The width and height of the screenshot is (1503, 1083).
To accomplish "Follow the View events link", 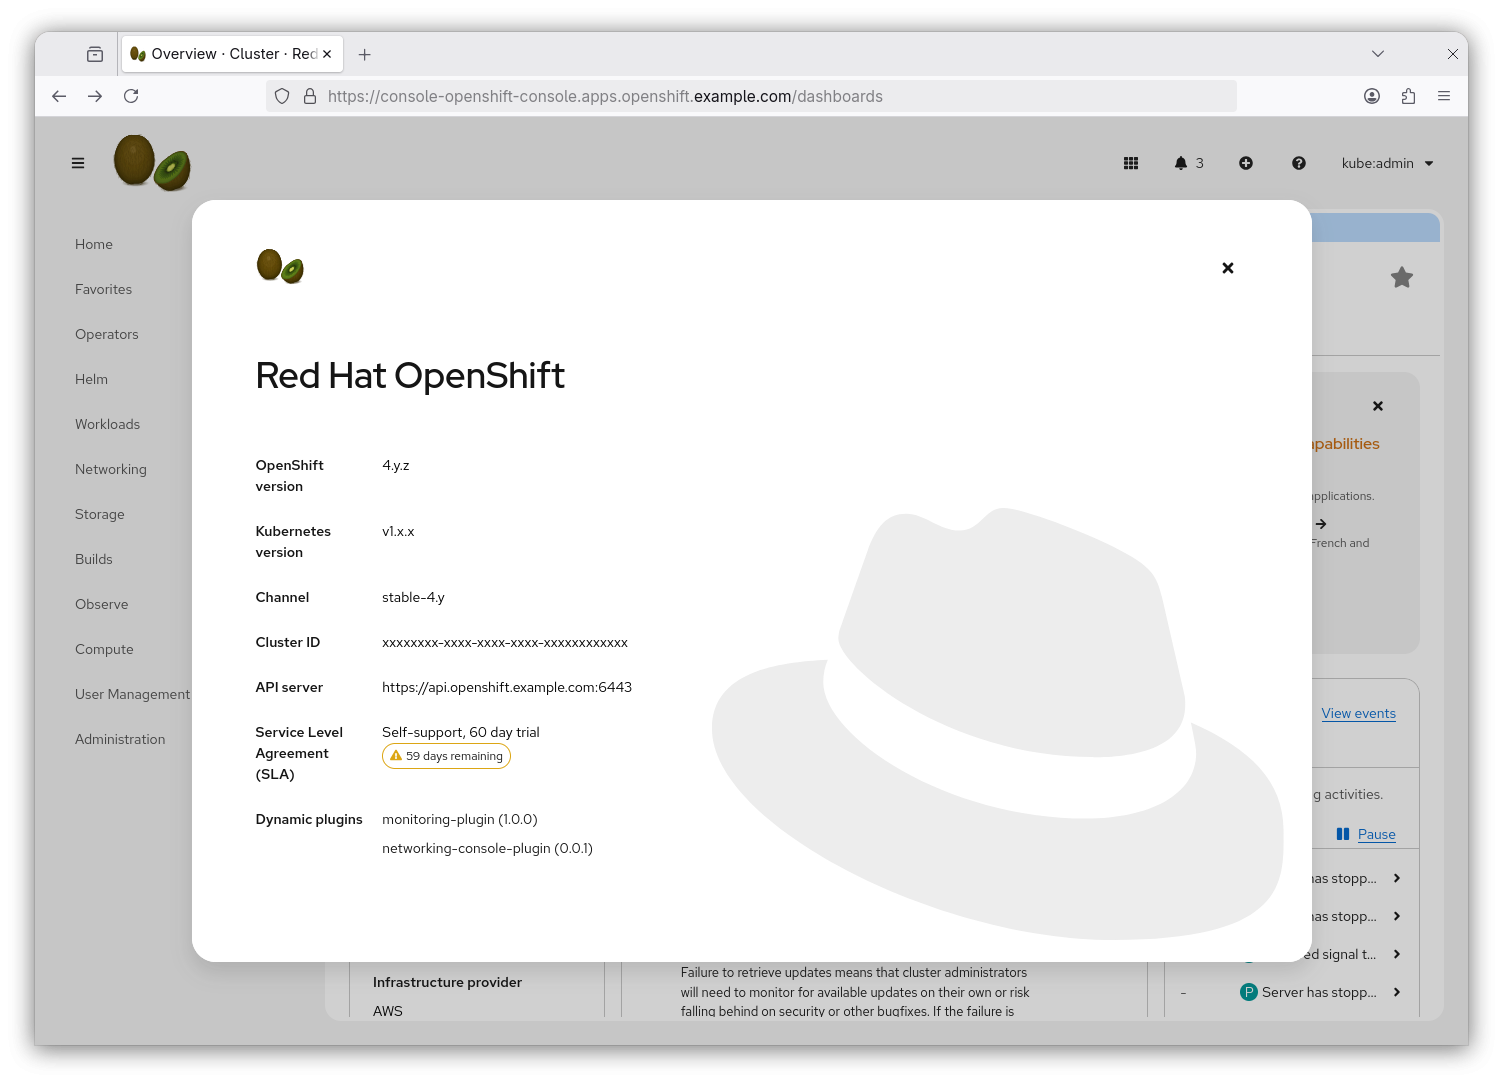I will coord(1358,713).
